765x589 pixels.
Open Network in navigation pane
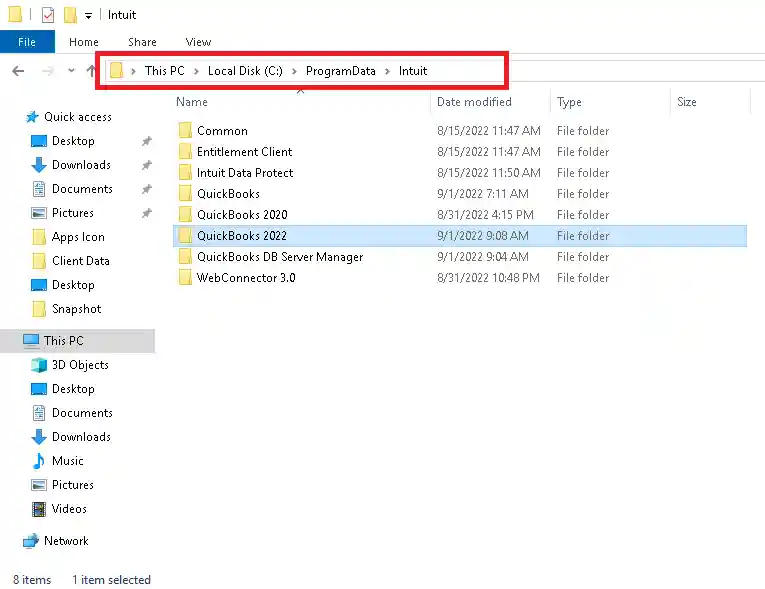[x=66, y=541]
